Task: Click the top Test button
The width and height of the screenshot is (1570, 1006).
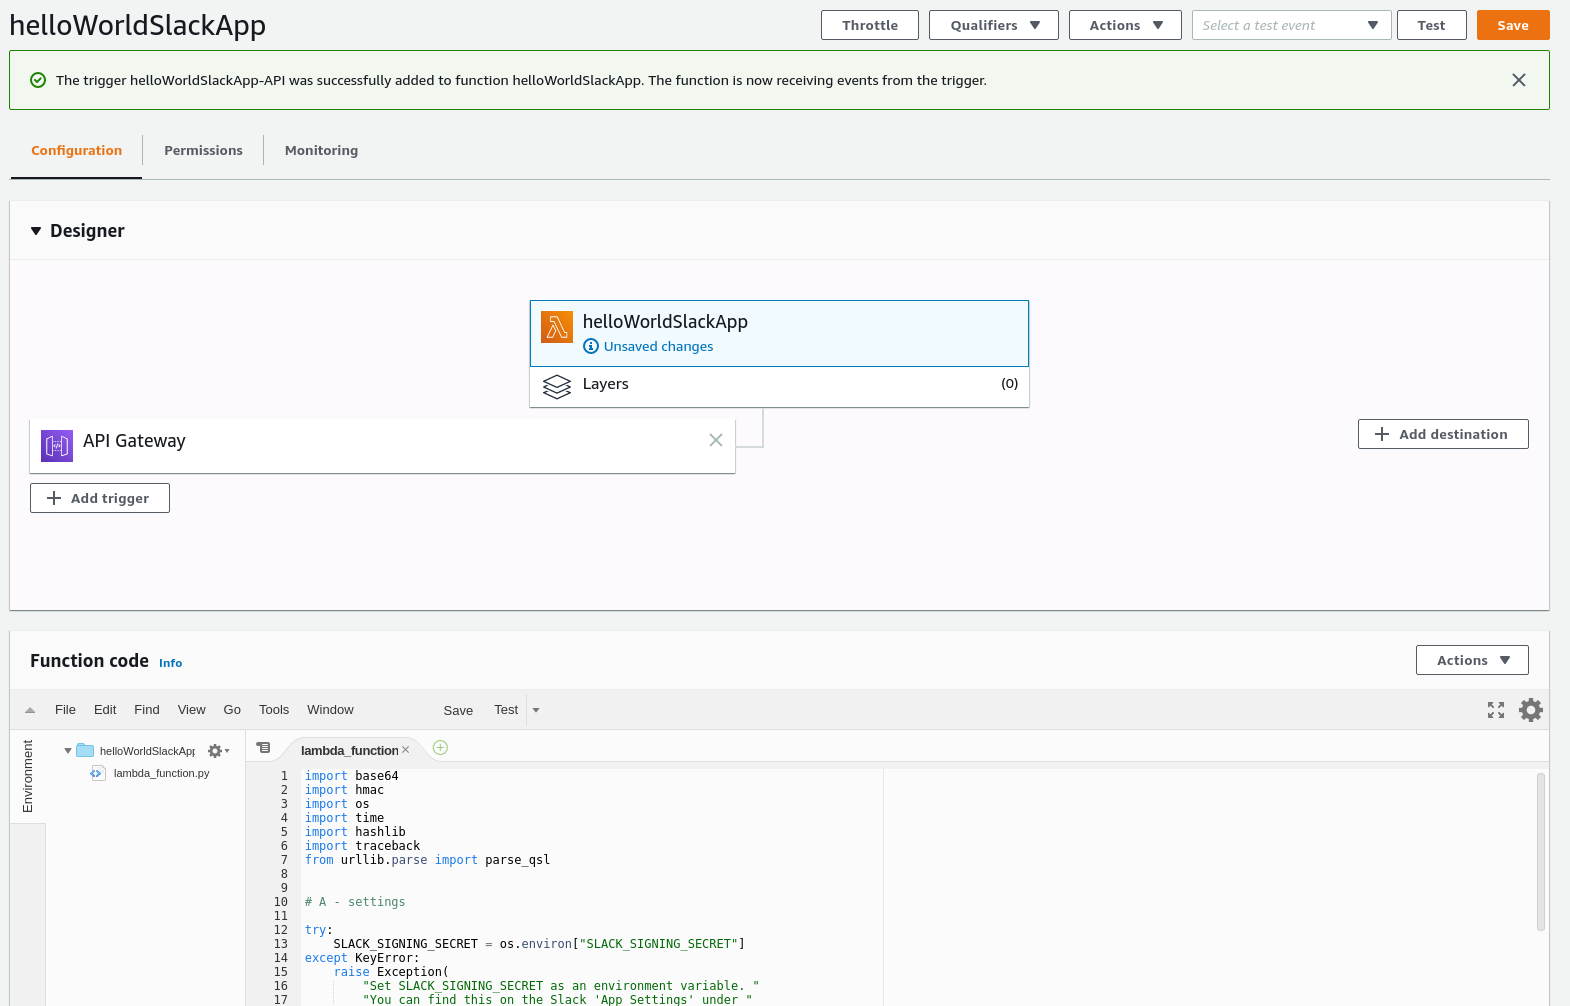Action: pyautogui.click(x=1431, y=25)
